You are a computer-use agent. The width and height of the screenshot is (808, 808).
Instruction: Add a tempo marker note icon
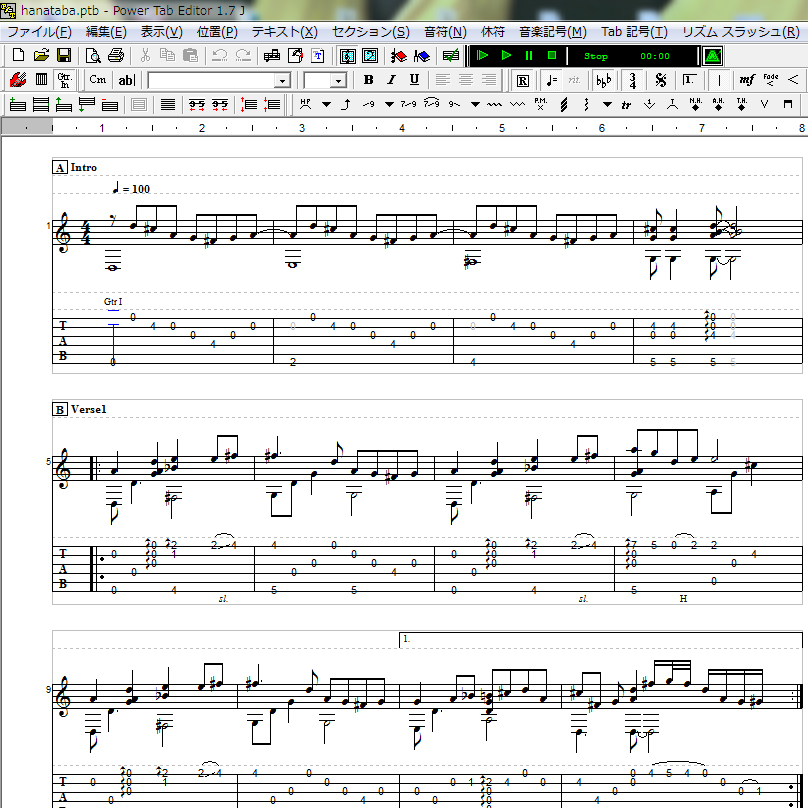(x=551, y=80)
